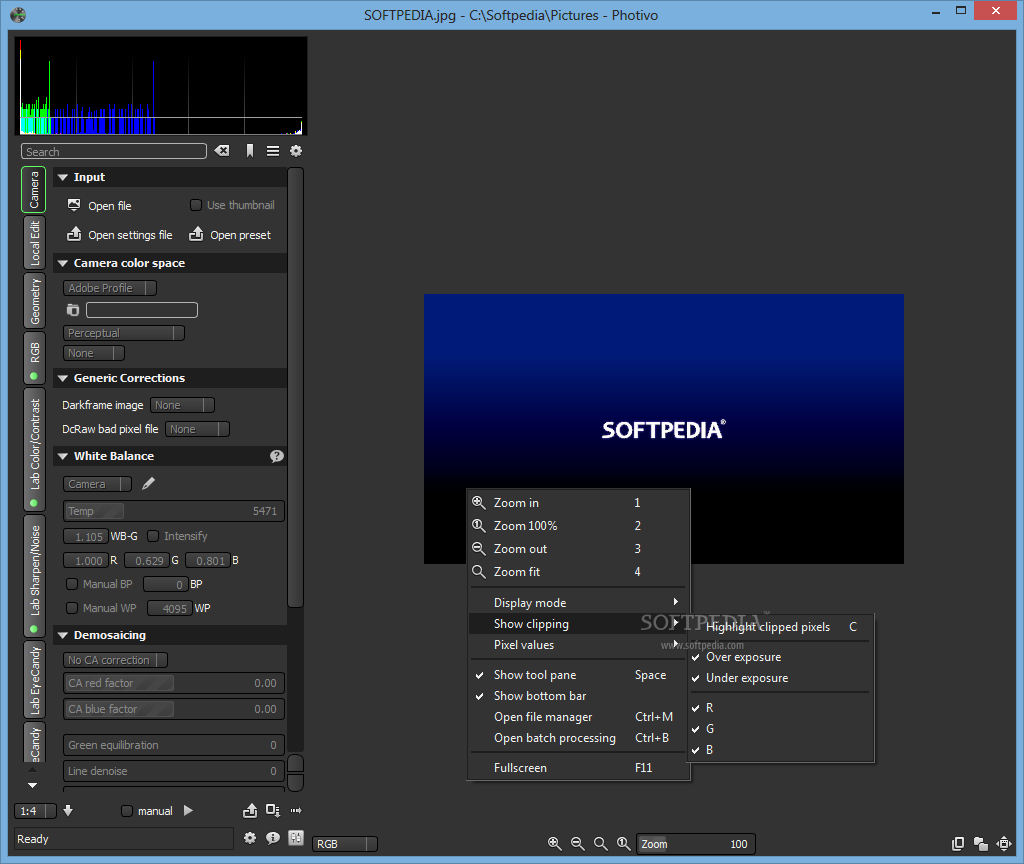Click Highlight clipped pixels submenu entry
Viewport: 1024px width, 864px height.
(x=780, y=627)
